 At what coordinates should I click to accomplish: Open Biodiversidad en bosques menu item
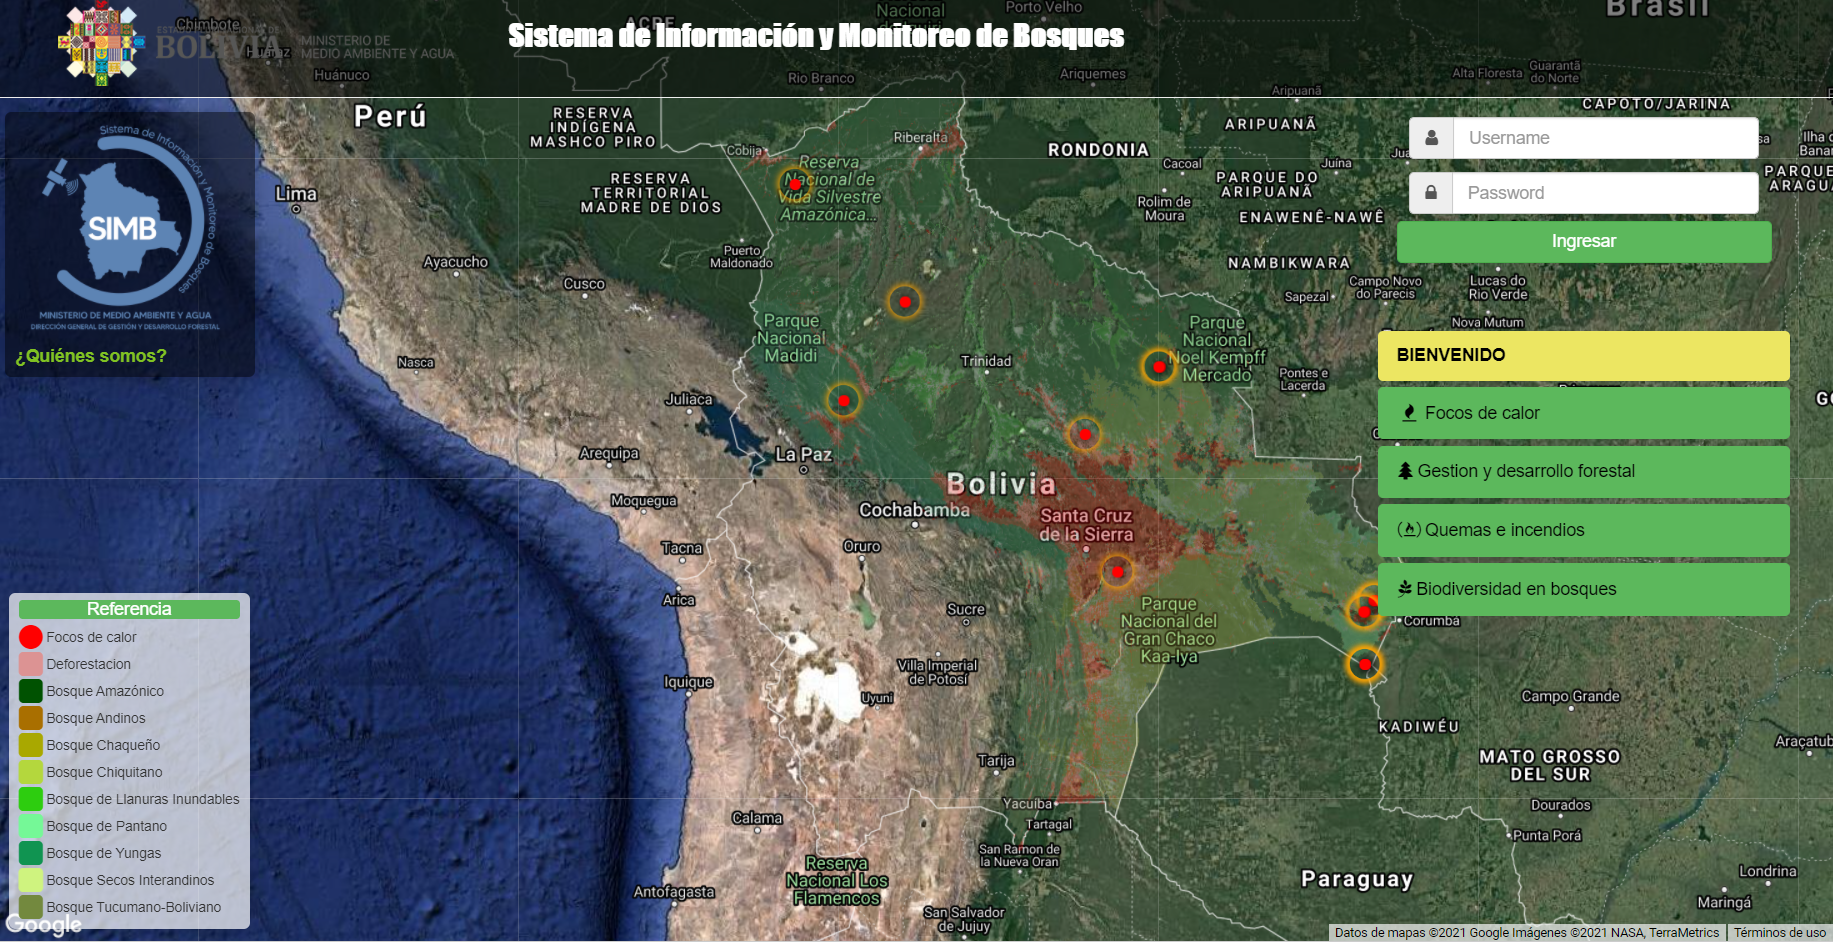click(x=1584, y=589)
